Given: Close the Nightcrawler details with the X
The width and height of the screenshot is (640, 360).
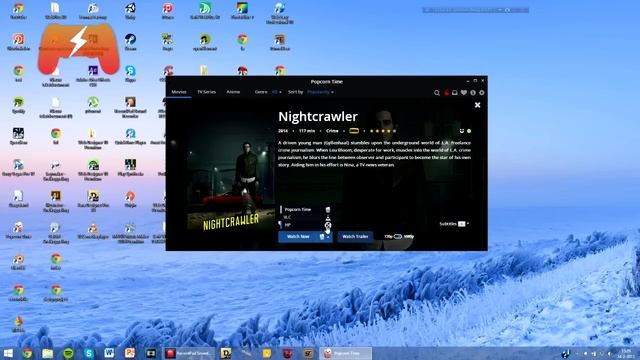Looking at the screenshot, I should (x=478, y=105).
